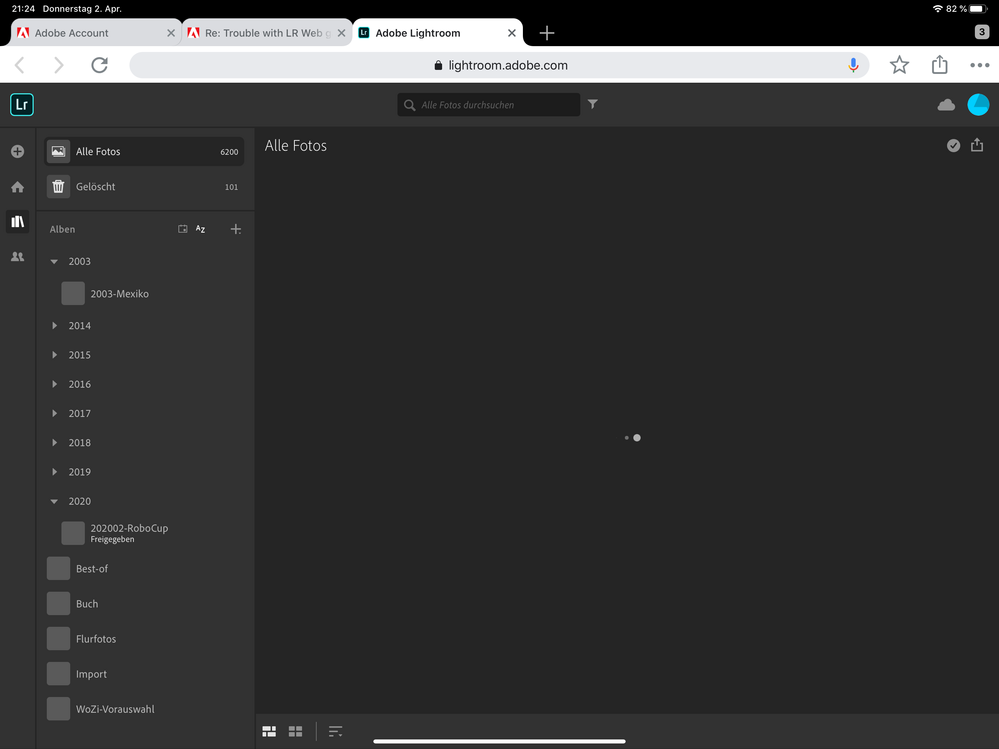The width and height of the screenshot is (999, 749).
Task: Bookmark page with the star icon
Action: pos(899,65)
